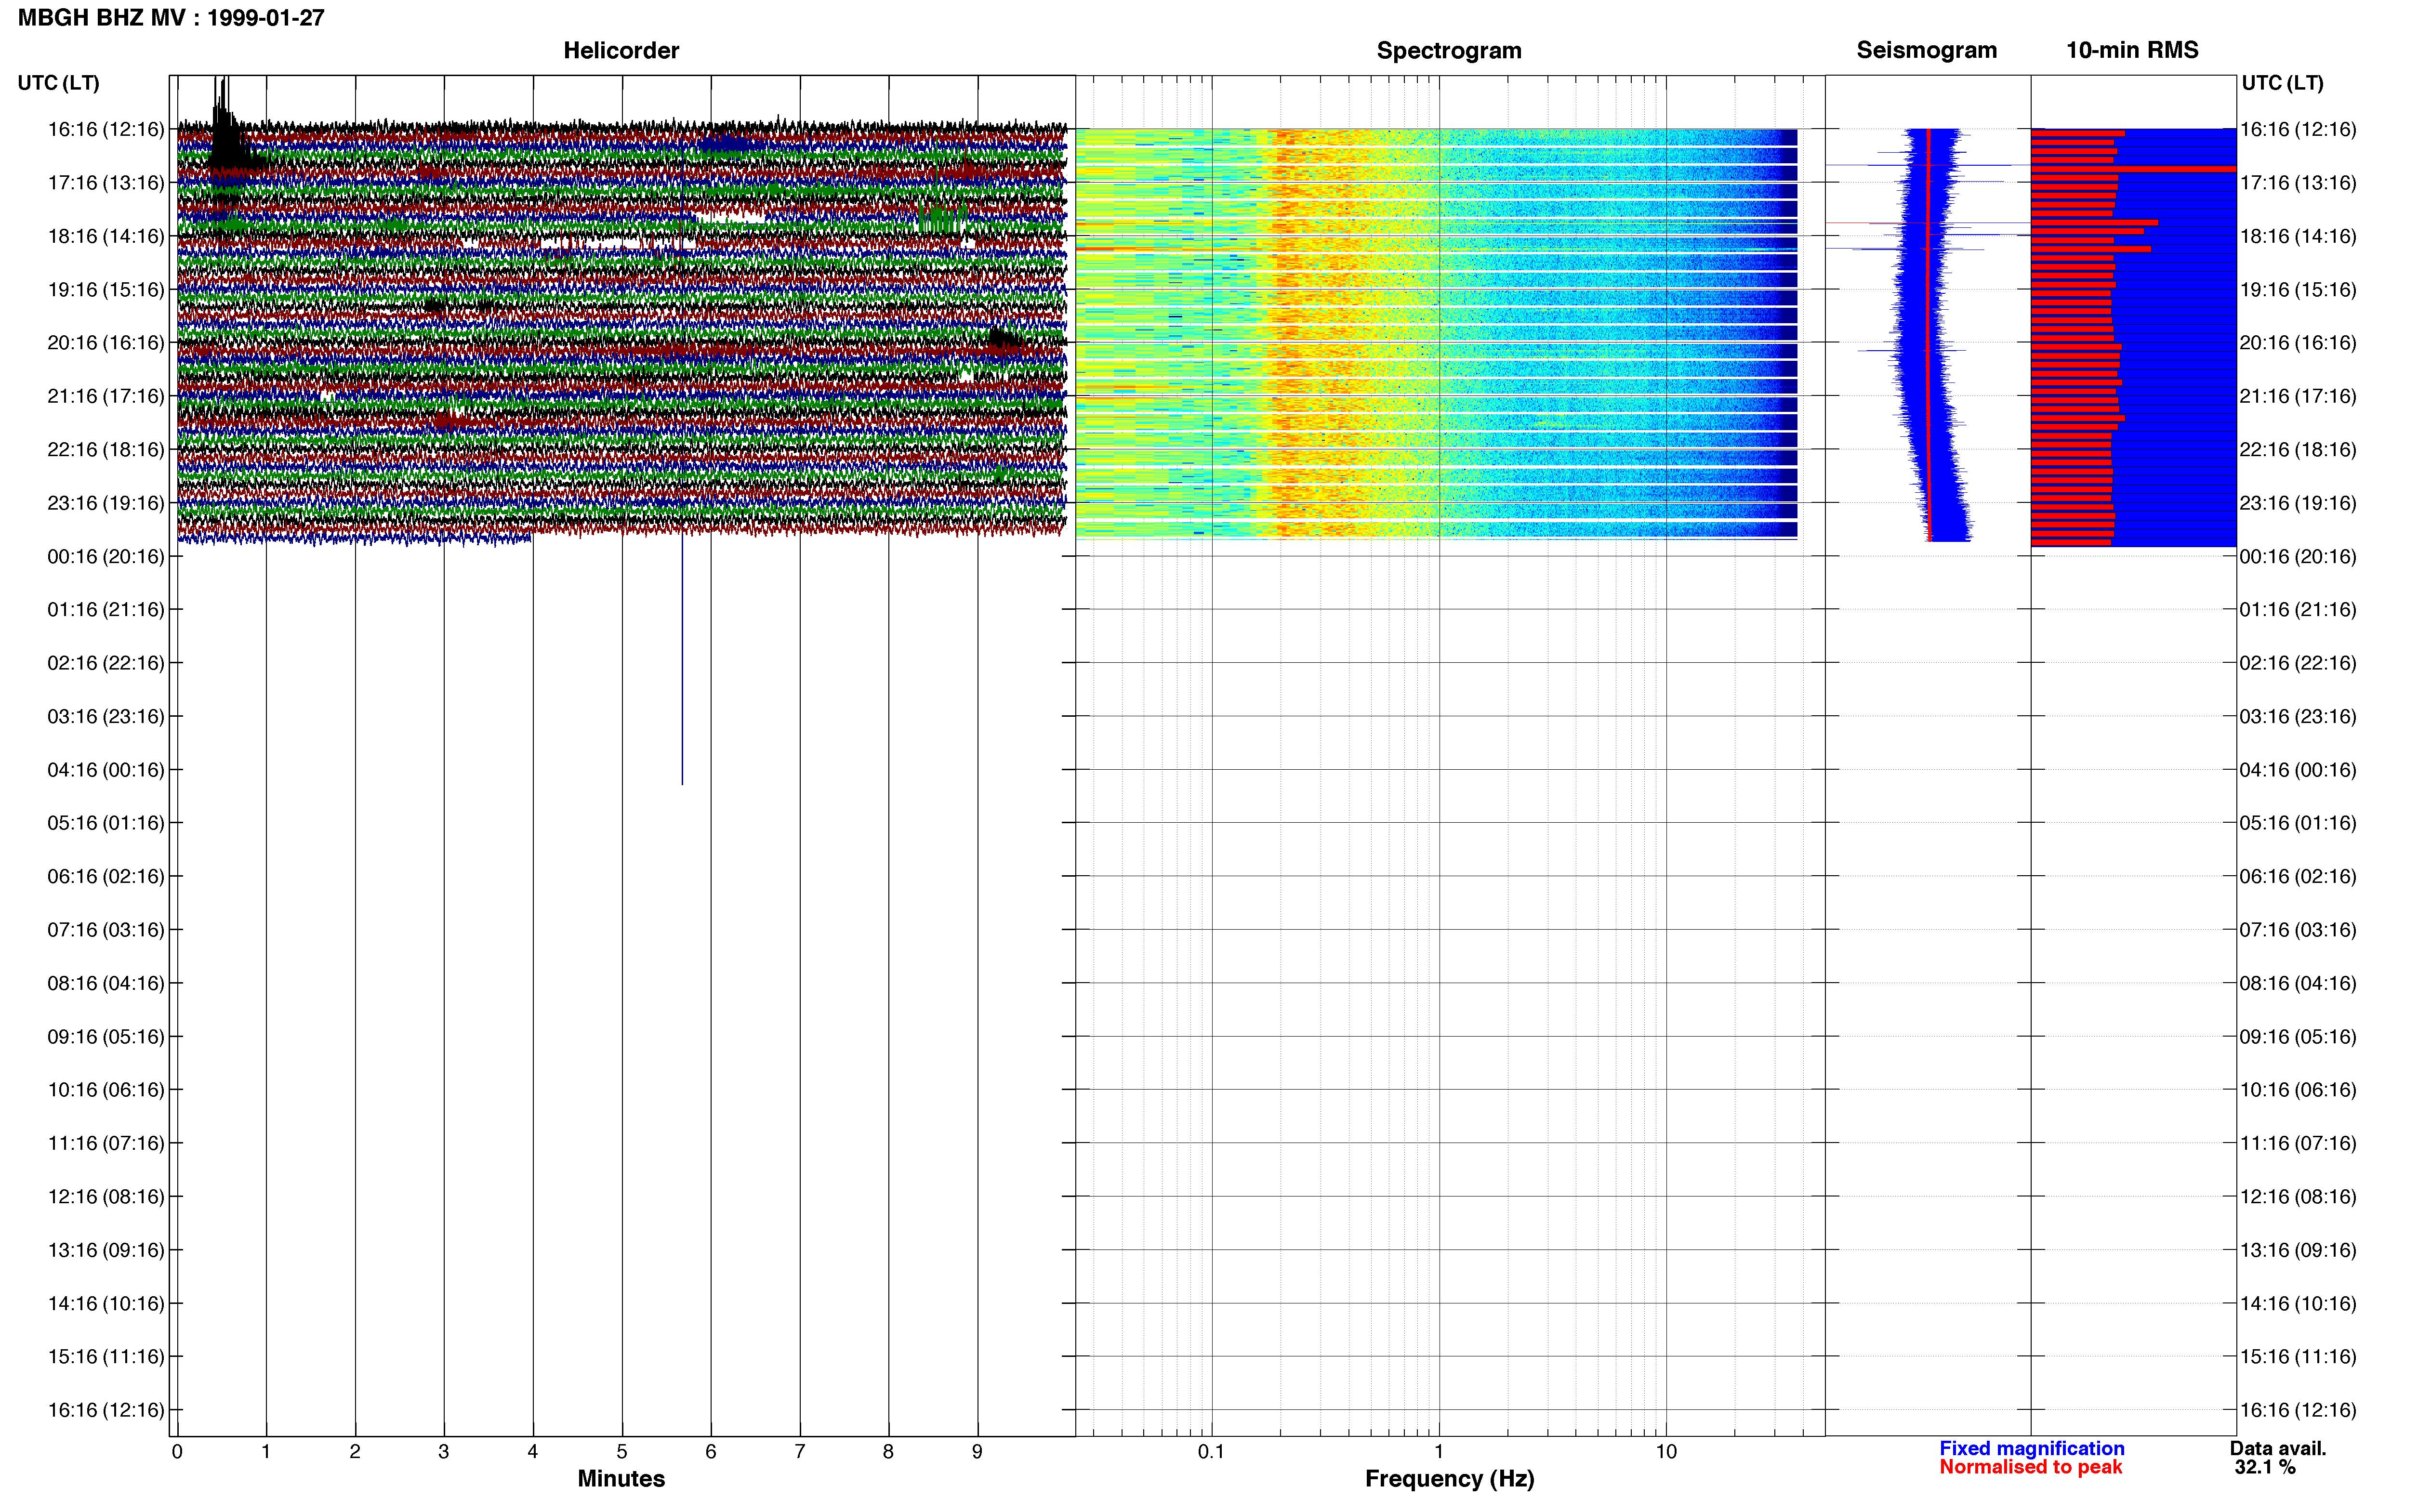Screen dimensions: 2418x1512
Task: Click the long blue spike below the helicorder traces
Action: 682,660
